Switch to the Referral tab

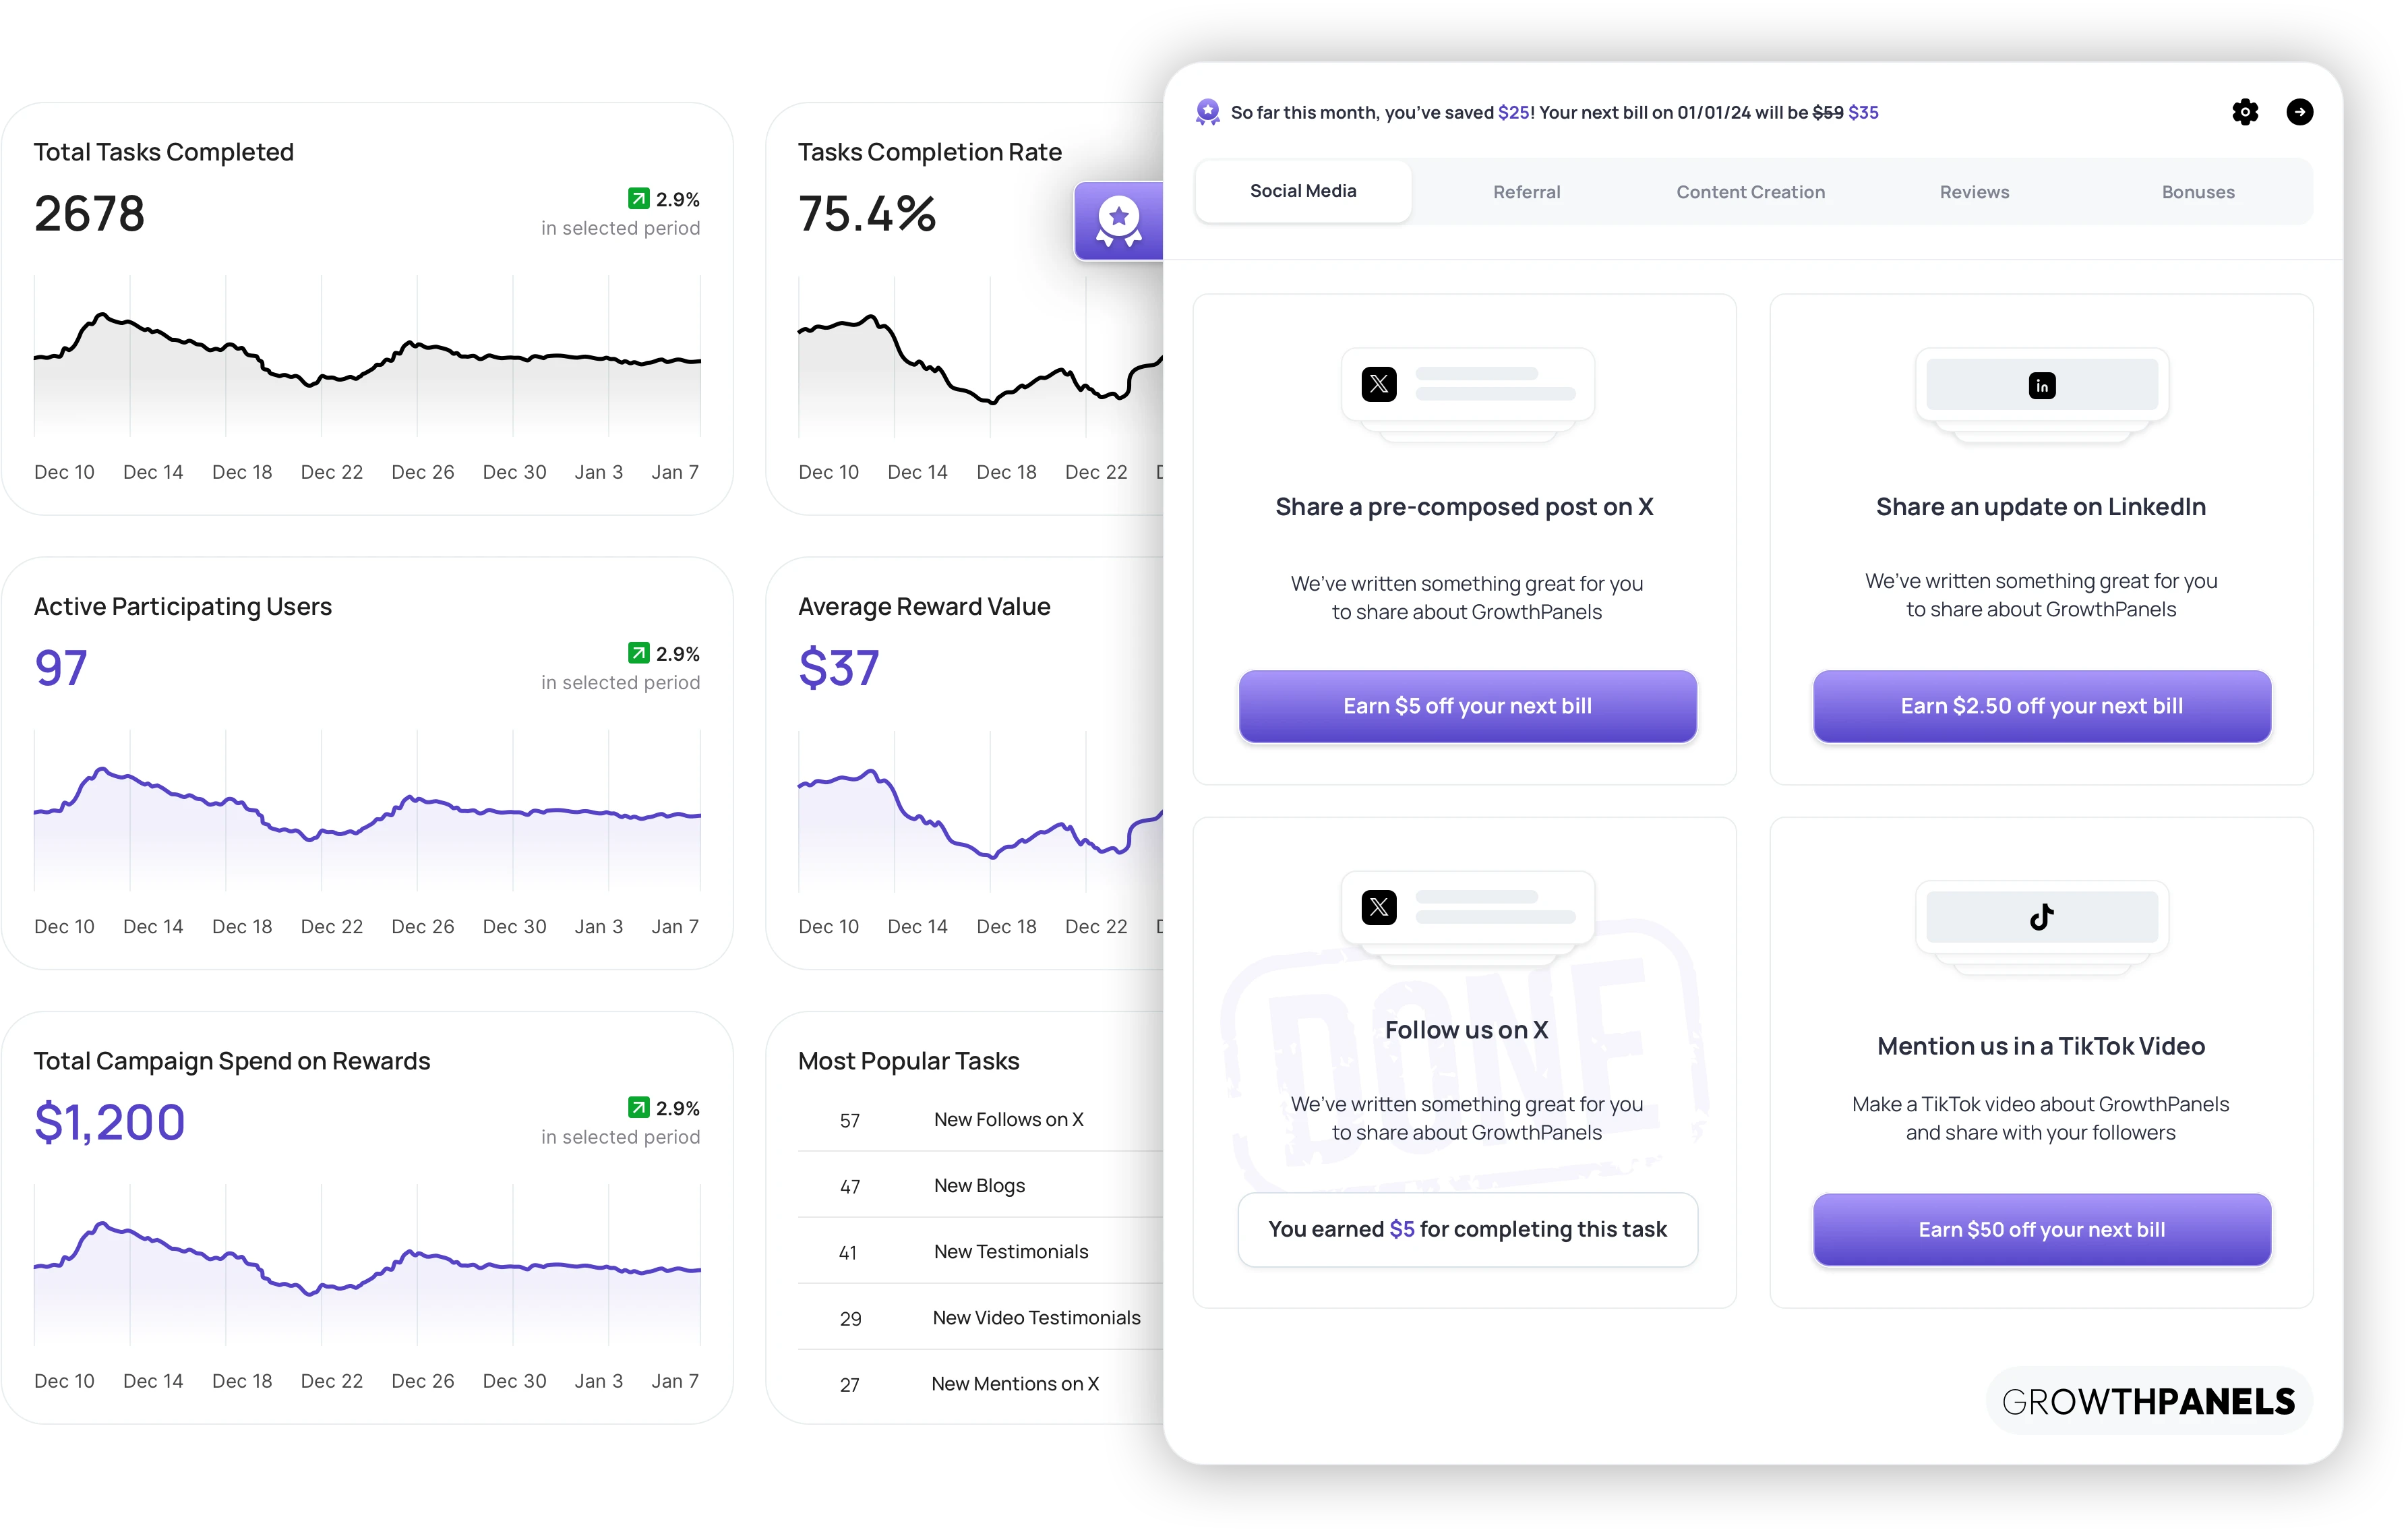[x=1526, y=192]
